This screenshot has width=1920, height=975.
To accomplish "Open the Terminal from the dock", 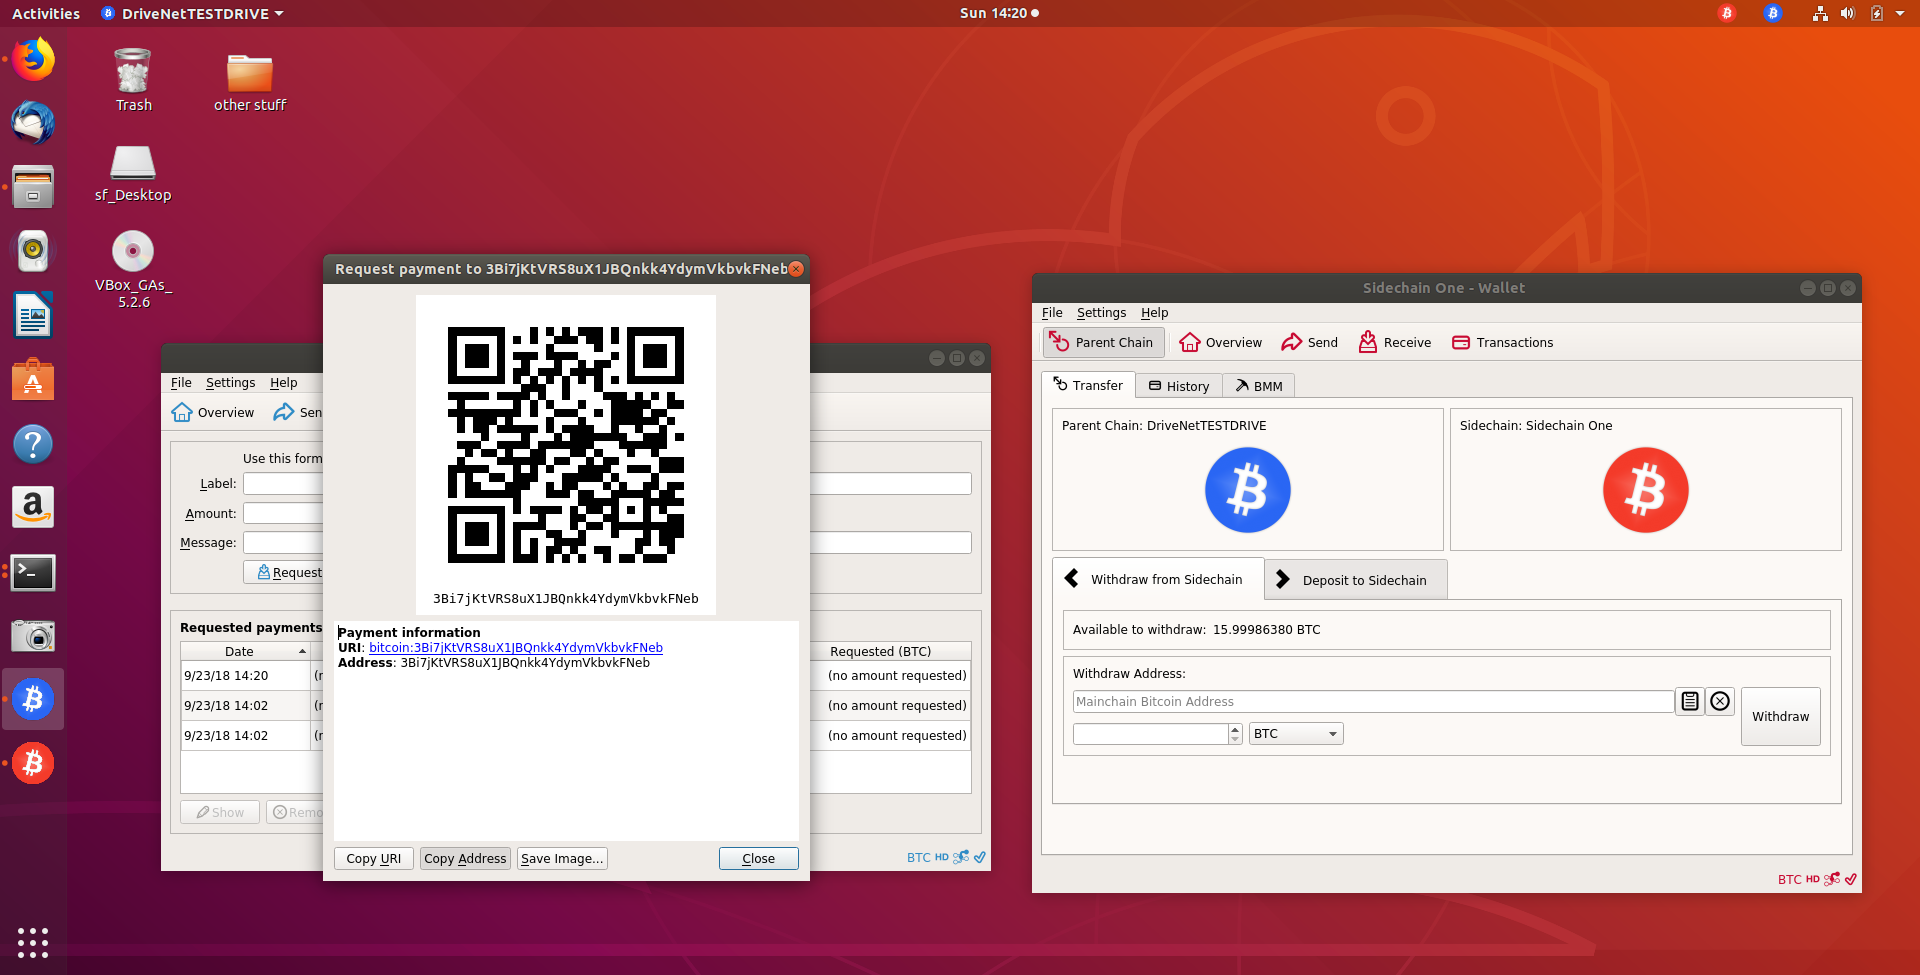I will point(33,572).
